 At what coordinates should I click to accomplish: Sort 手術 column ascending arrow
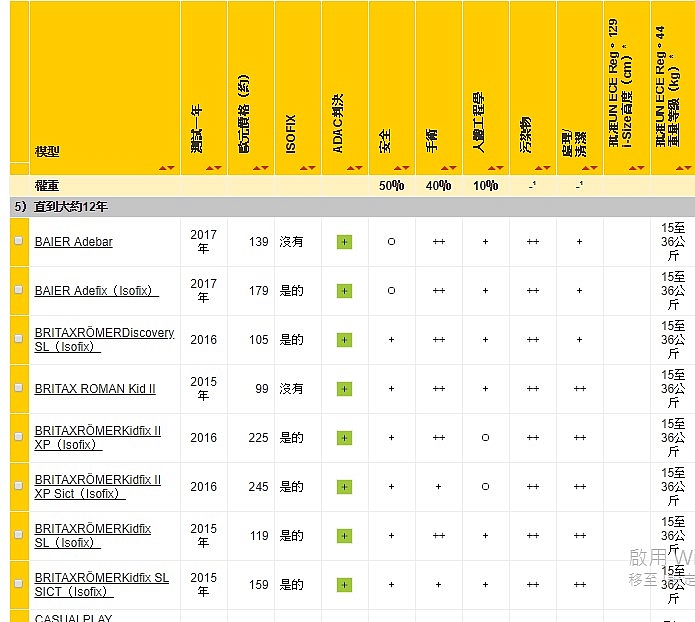click(445, 168)
